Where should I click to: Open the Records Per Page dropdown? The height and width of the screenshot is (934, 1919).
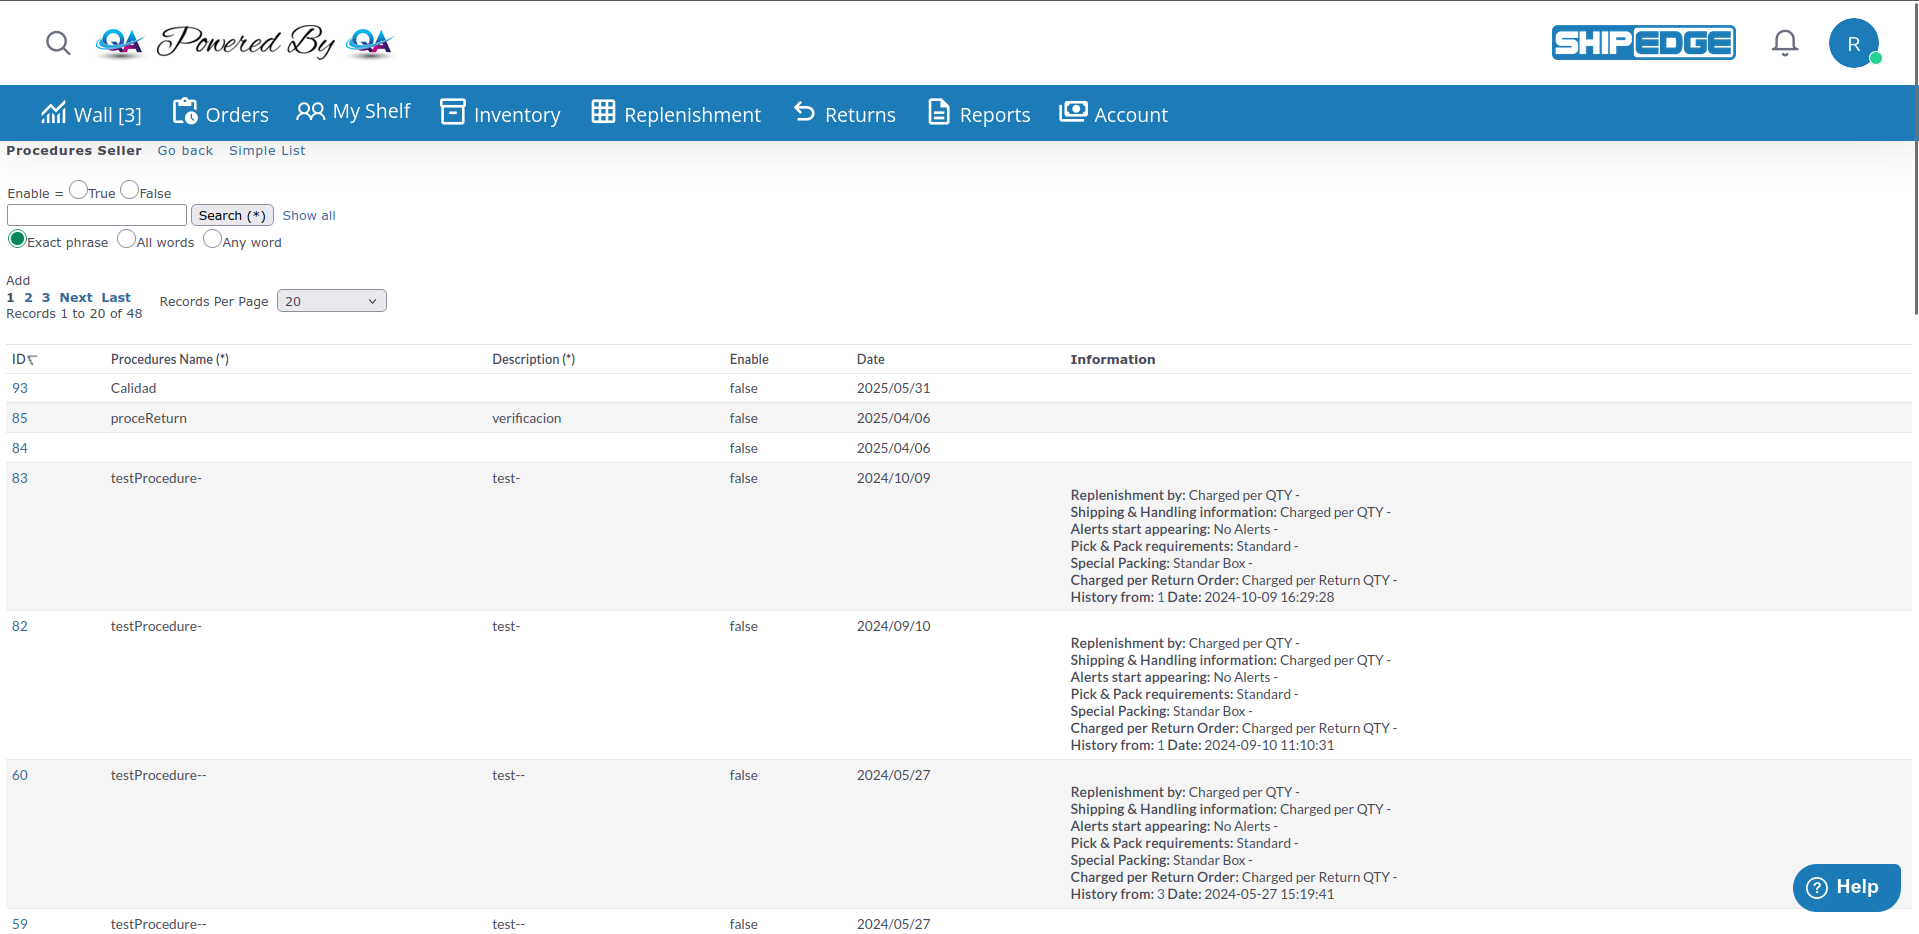pos(331,301)
